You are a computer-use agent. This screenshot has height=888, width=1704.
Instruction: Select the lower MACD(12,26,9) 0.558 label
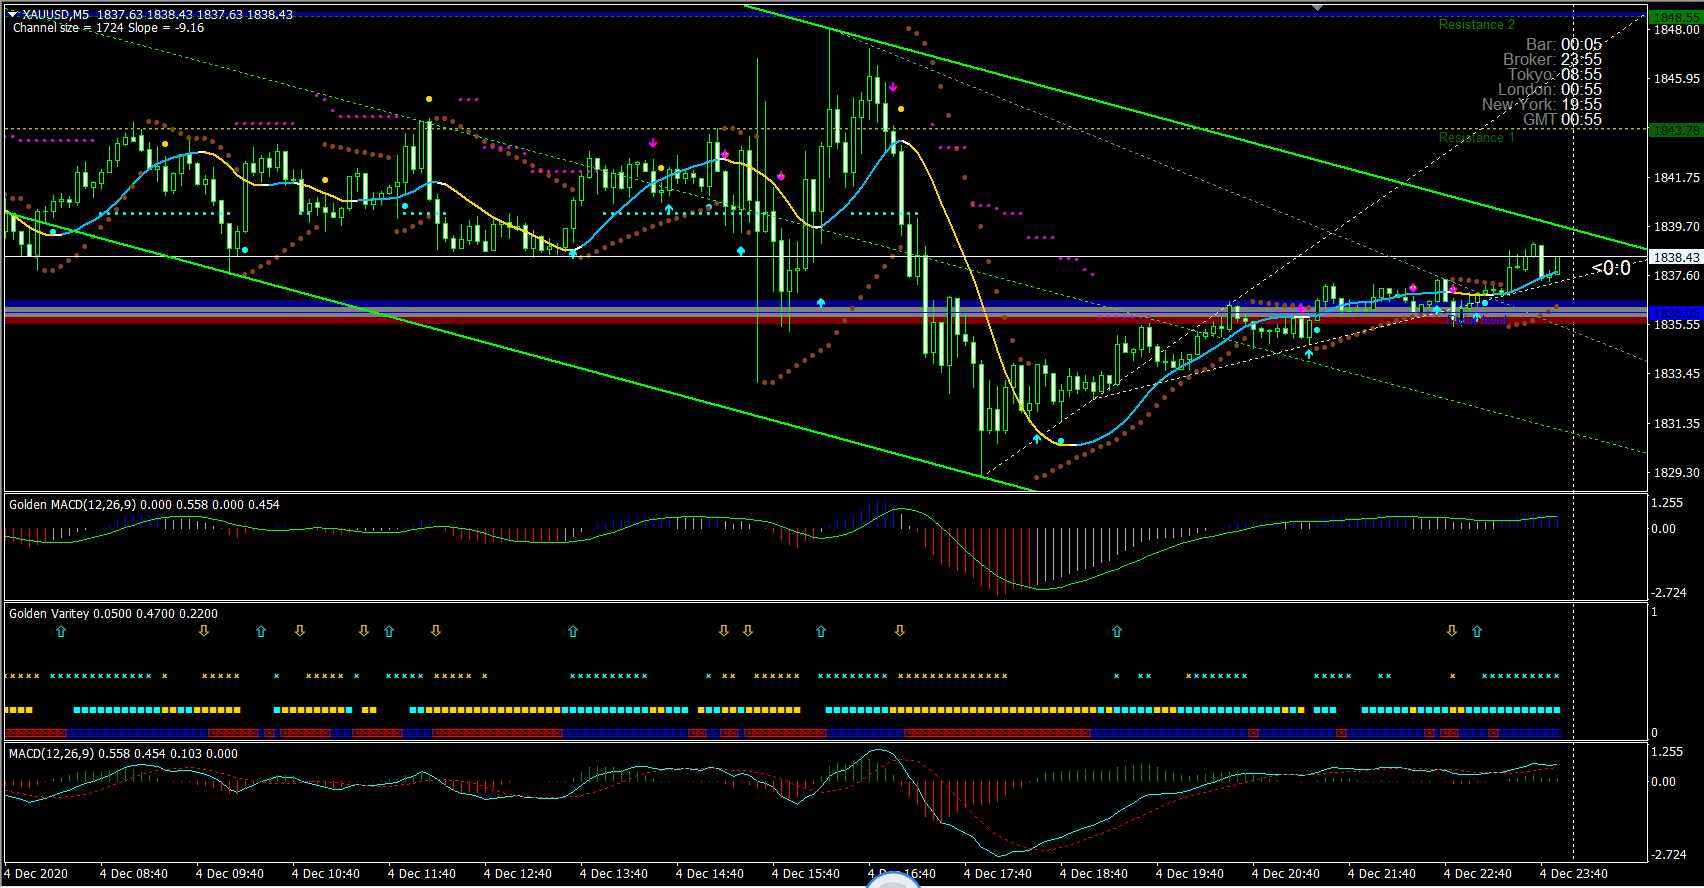123,754
